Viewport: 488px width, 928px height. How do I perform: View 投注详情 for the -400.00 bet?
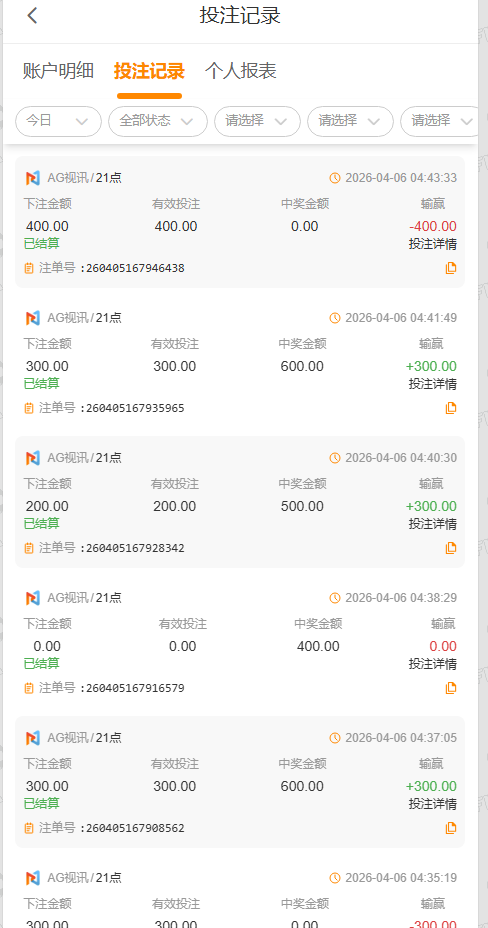[x=432, y=244]
